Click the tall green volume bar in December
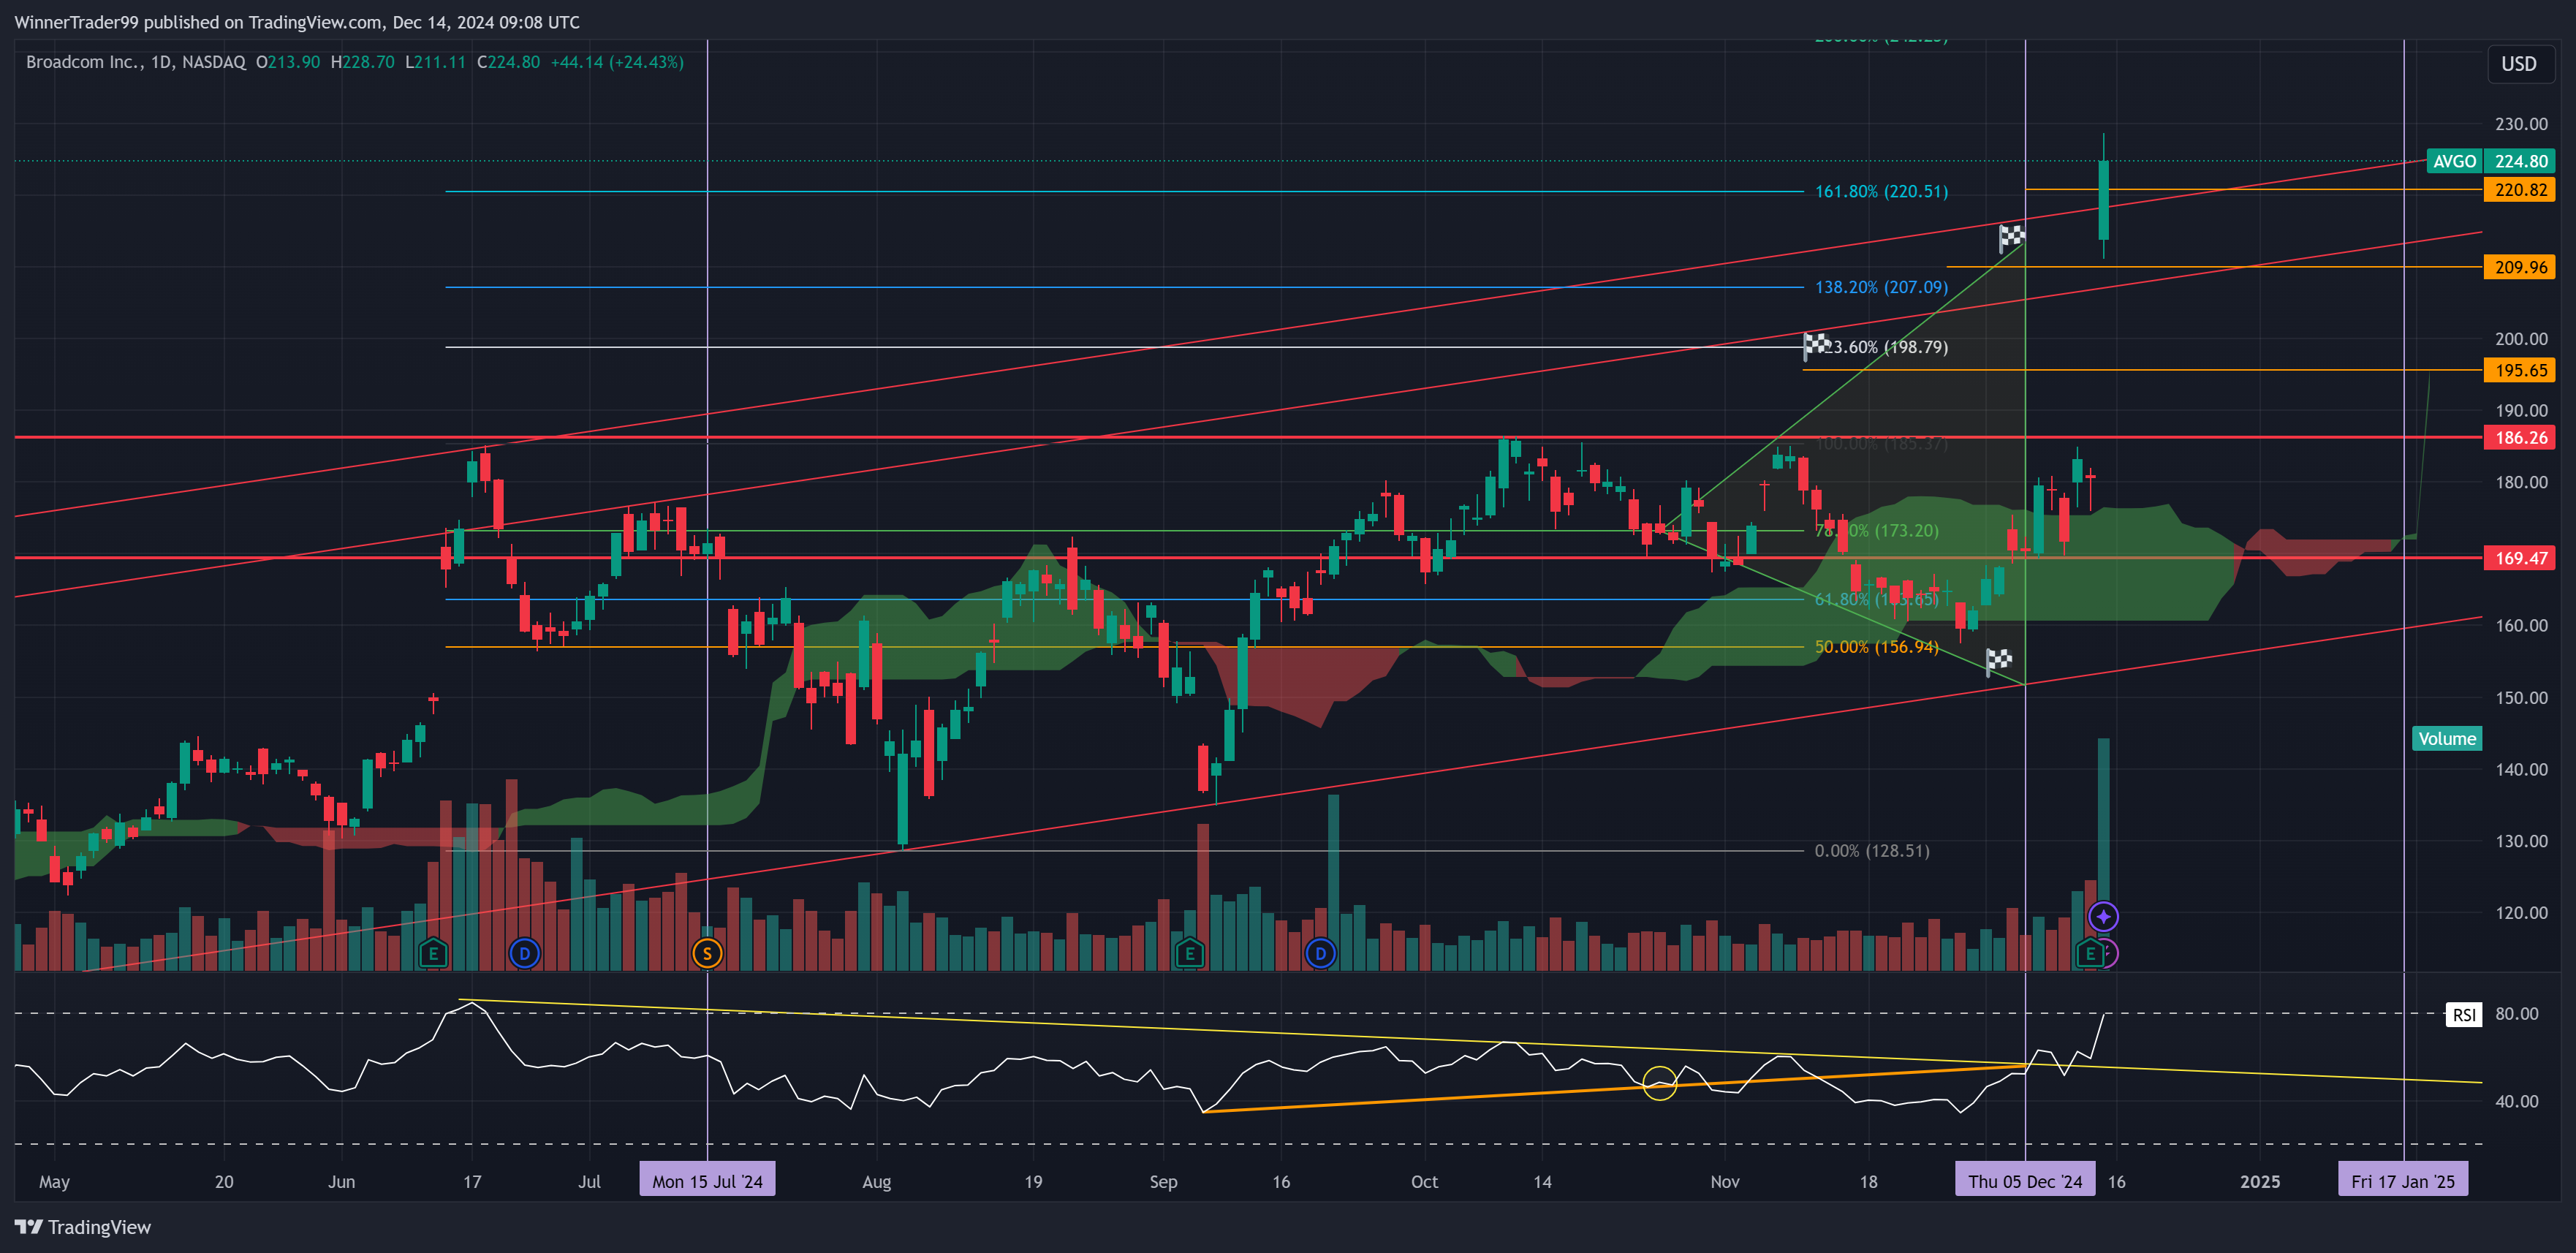The width and height of the screenshot is (2576, 1253). point(2103,854)
